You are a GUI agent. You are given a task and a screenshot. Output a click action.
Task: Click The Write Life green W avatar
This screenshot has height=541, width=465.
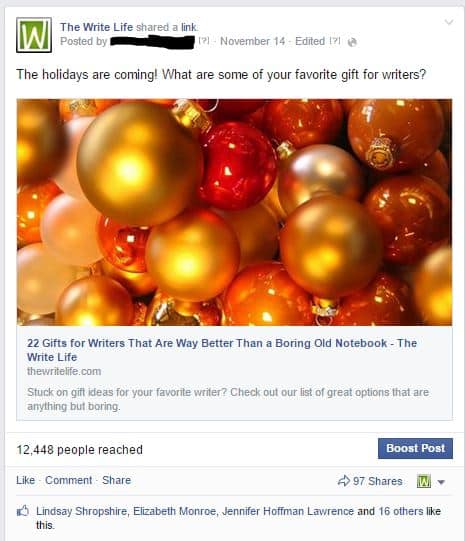point(34,35)
